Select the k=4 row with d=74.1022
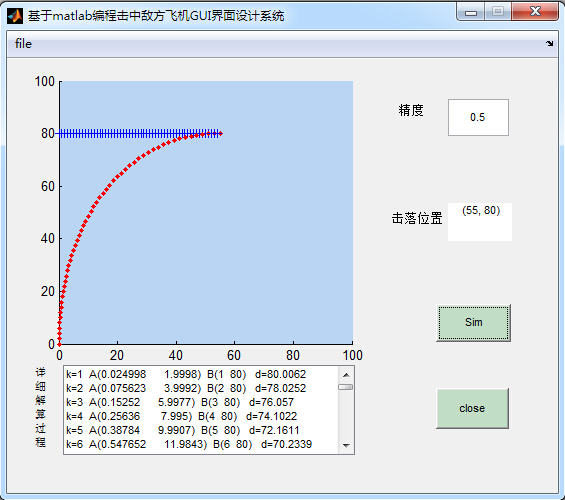This screenshot has width=565, height=500. [201, 416]
